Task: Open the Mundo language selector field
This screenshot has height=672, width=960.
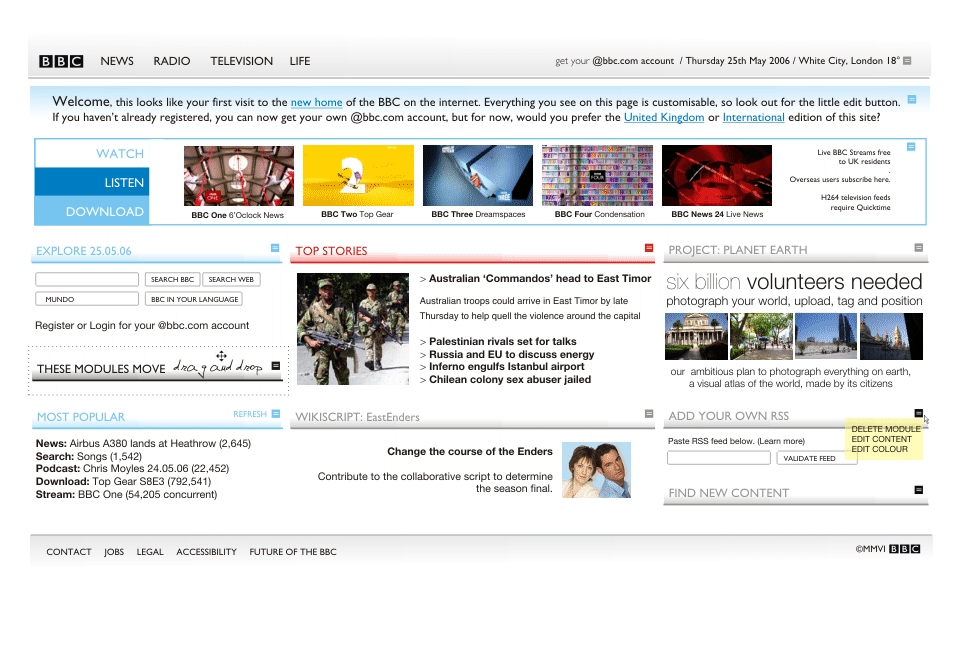Action: click(x=87, y=299)
